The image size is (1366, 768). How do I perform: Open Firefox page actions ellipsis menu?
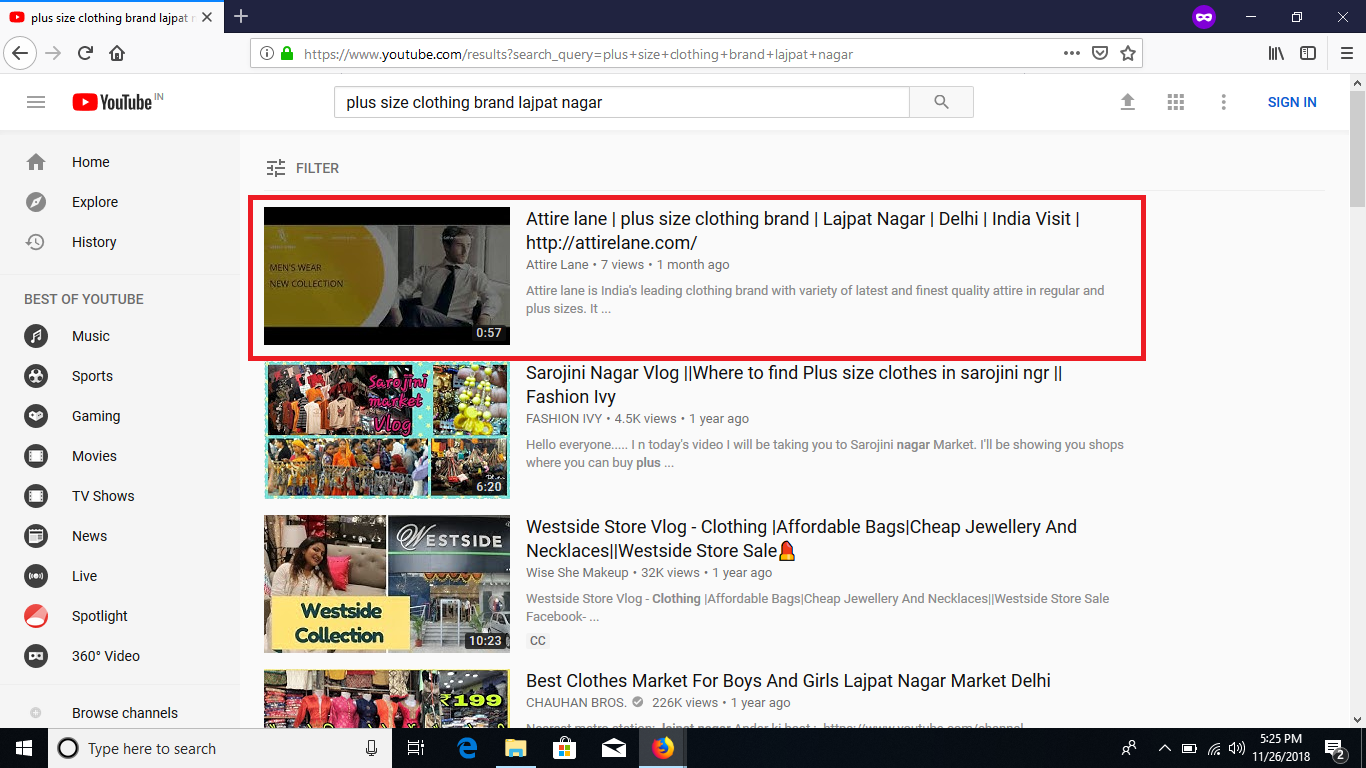pyautogui.click(x=1071, y=53)
